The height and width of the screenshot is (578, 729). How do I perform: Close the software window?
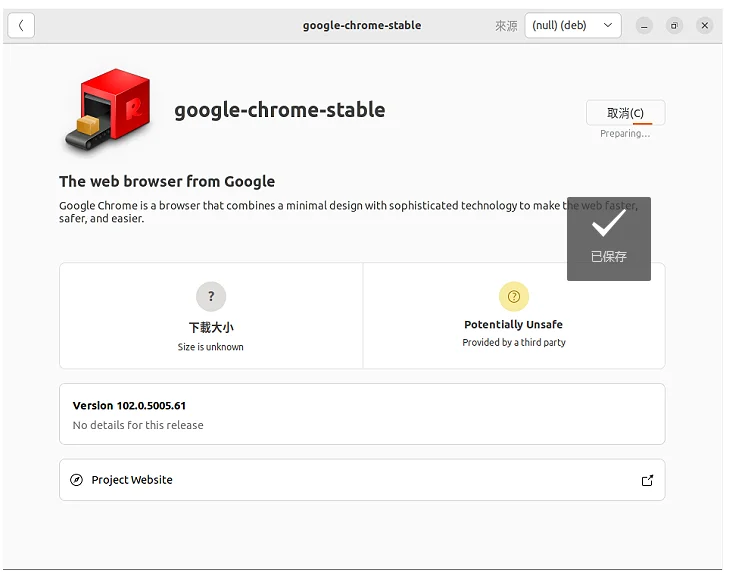705,26
